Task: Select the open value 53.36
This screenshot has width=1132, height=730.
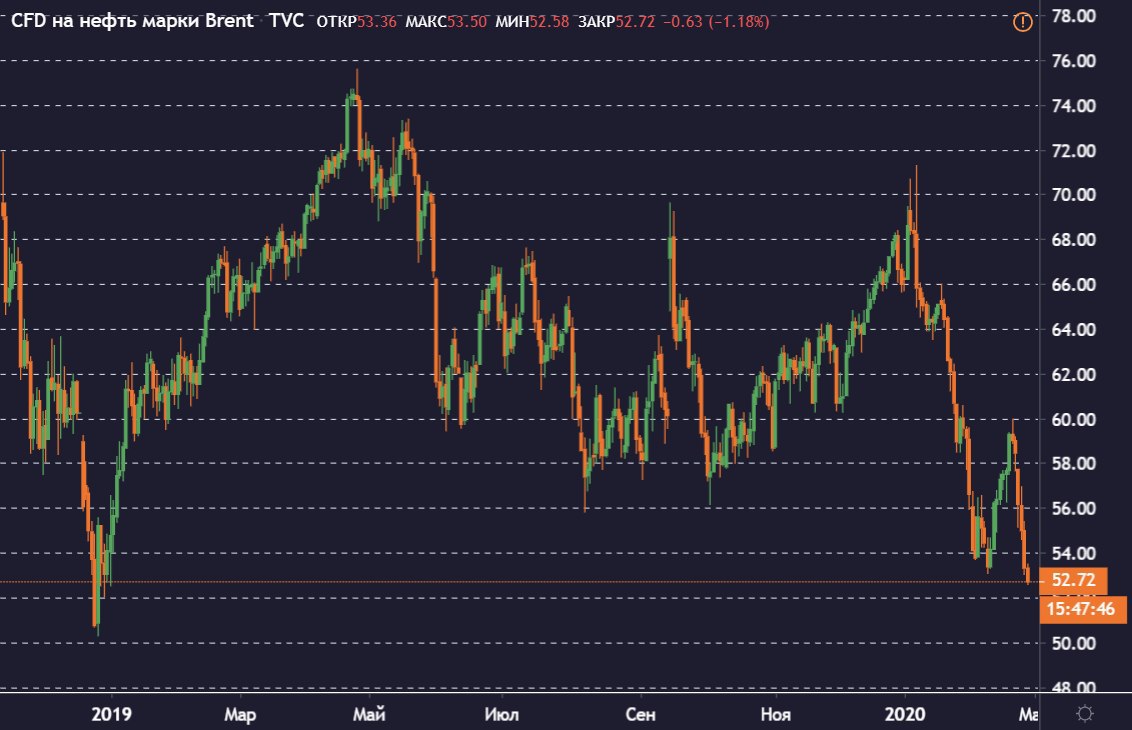Action: pyautogui.click(x=377, y=22)
